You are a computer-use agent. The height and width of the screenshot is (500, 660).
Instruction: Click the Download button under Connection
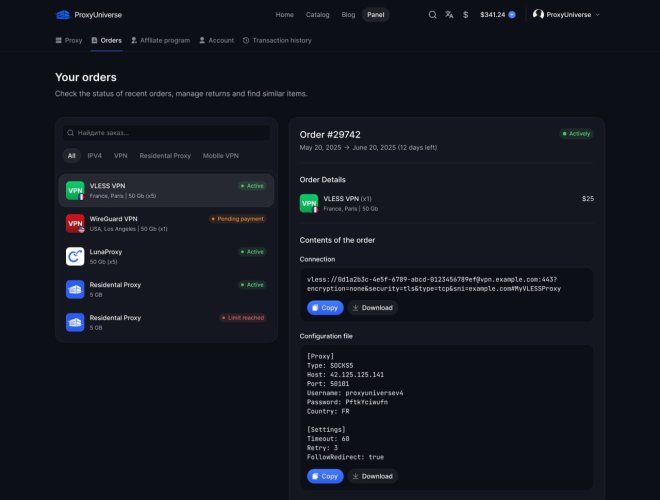pos(373,307)
